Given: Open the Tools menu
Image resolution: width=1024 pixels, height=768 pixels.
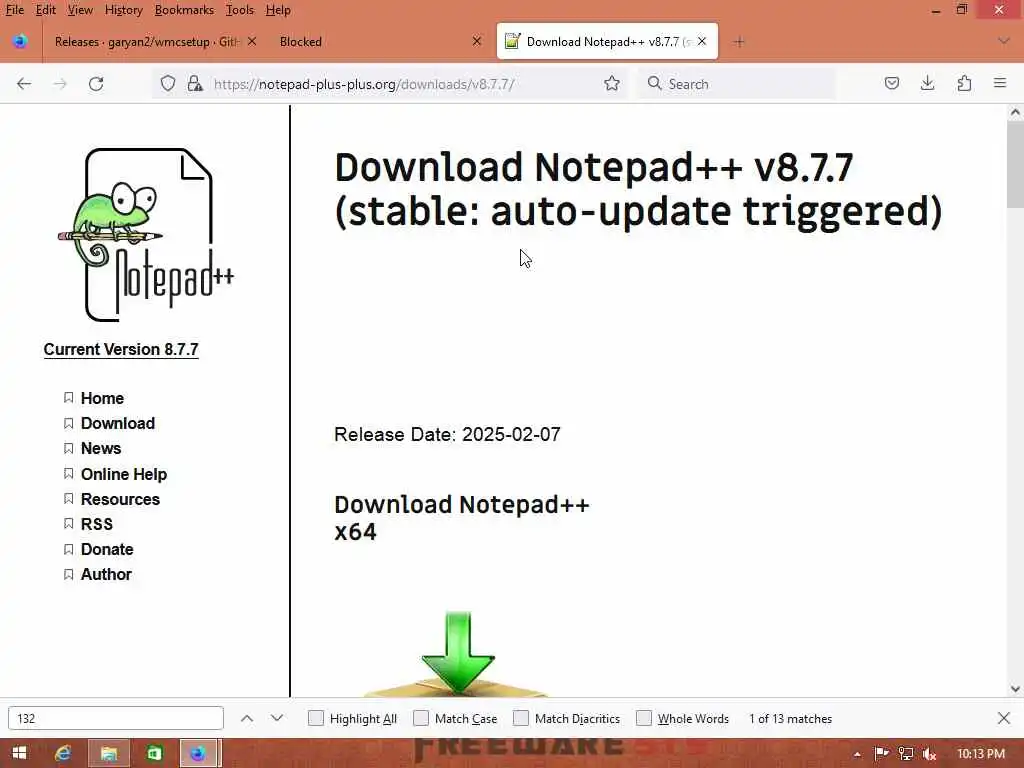Looking at the screenshot, I should 240,10.
